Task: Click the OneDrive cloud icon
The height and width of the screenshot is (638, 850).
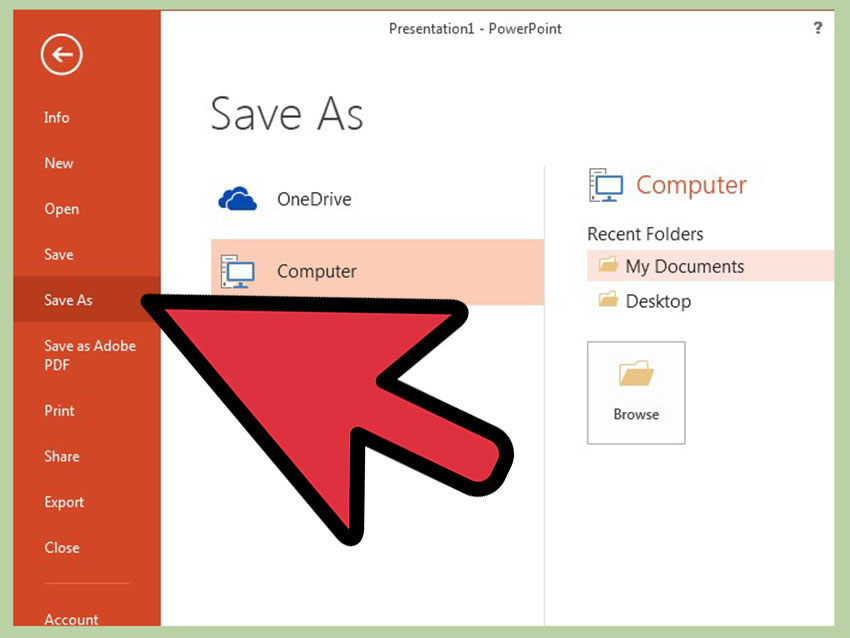Action: [237, 199]
